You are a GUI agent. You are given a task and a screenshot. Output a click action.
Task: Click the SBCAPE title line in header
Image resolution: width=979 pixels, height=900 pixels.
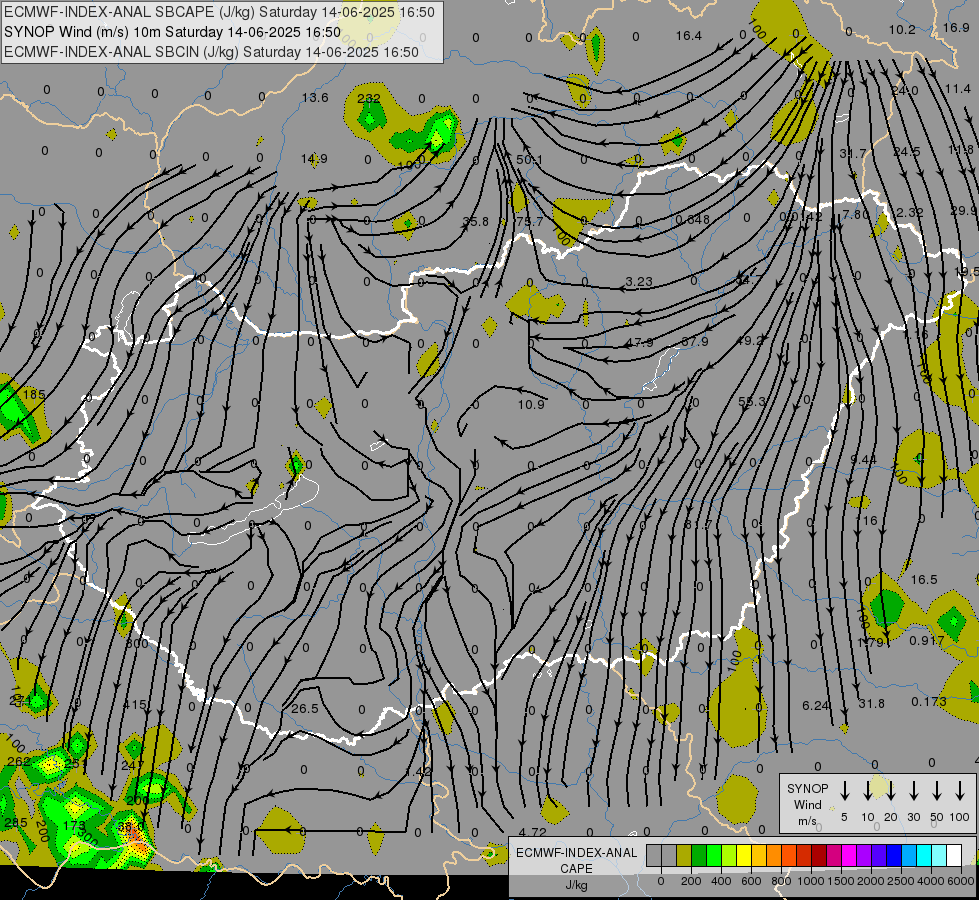pos(219,12)
